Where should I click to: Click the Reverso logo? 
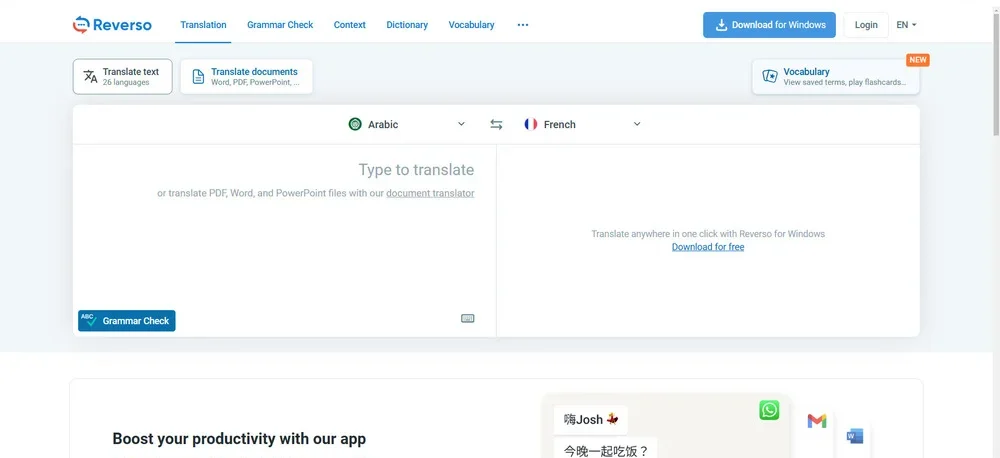pyautogui.click(x=112, y=25)
